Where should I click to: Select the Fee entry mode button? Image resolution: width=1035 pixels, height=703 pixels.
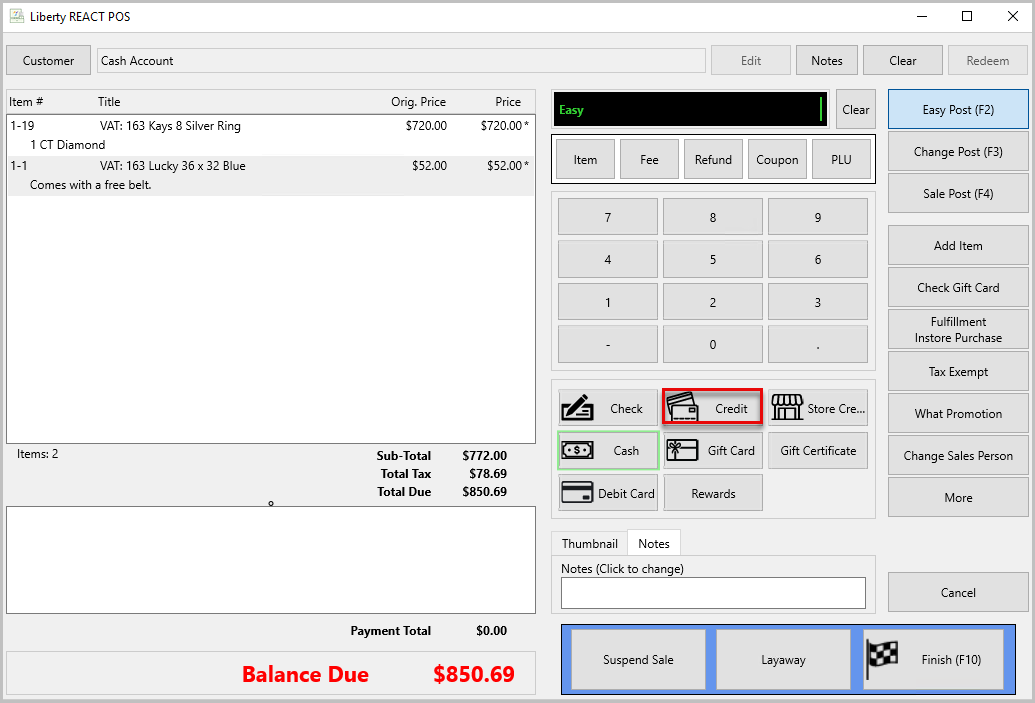click(649, 159)
